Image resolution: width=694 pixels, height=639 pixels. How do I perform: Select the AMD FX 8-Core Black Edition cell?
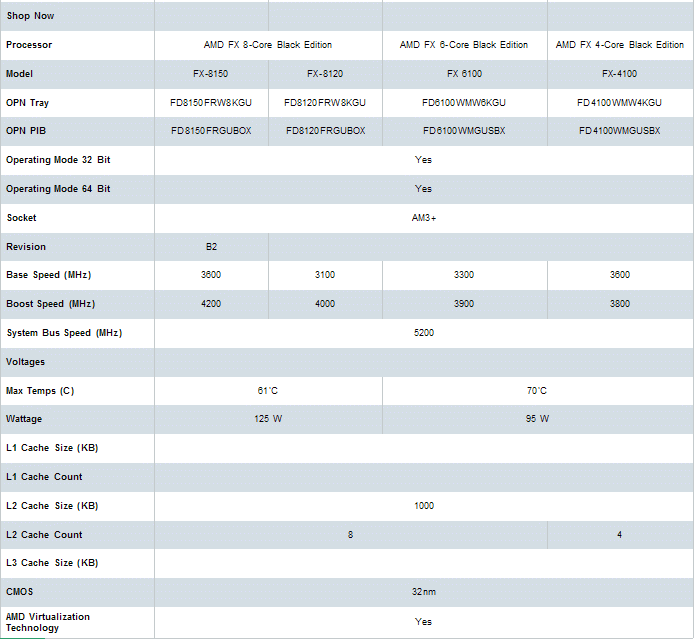click(268, 45)
